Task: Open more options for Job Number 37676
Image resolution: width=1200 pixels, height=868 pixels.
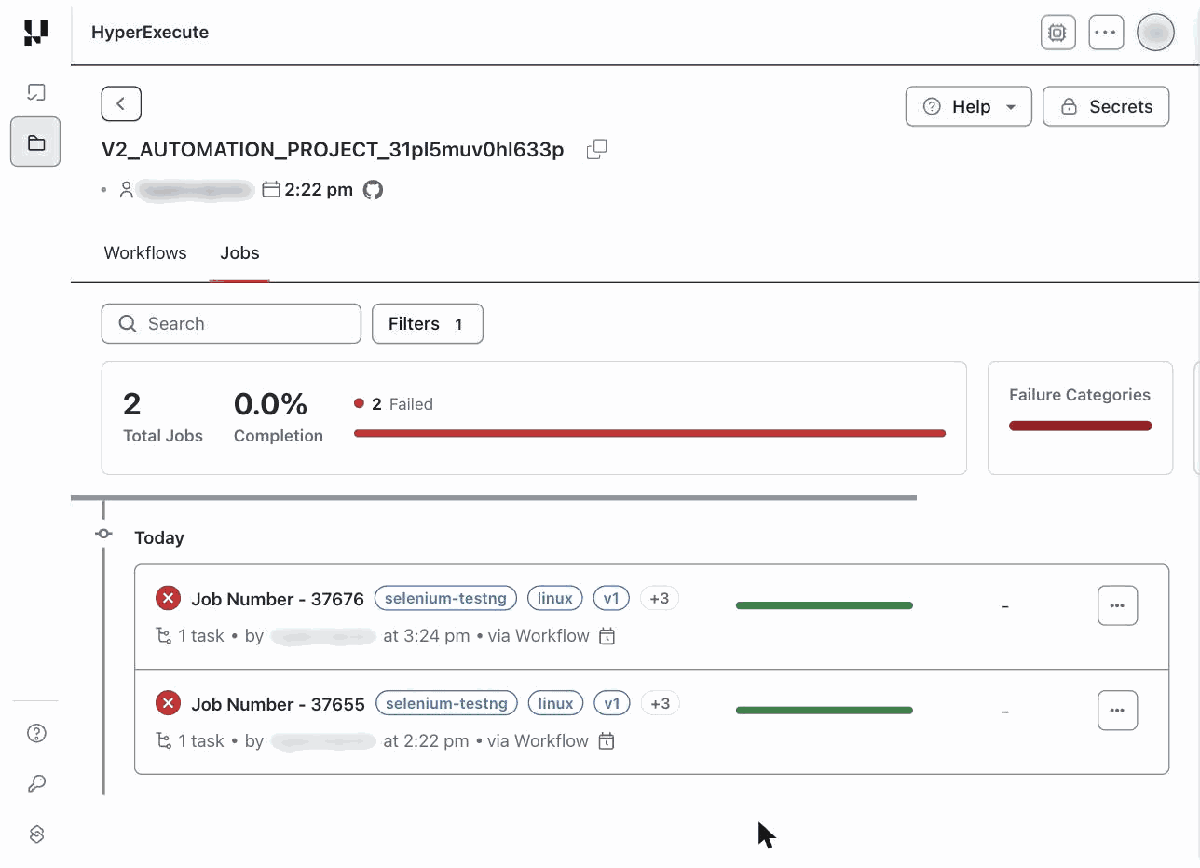Action: click(1118, 606)
